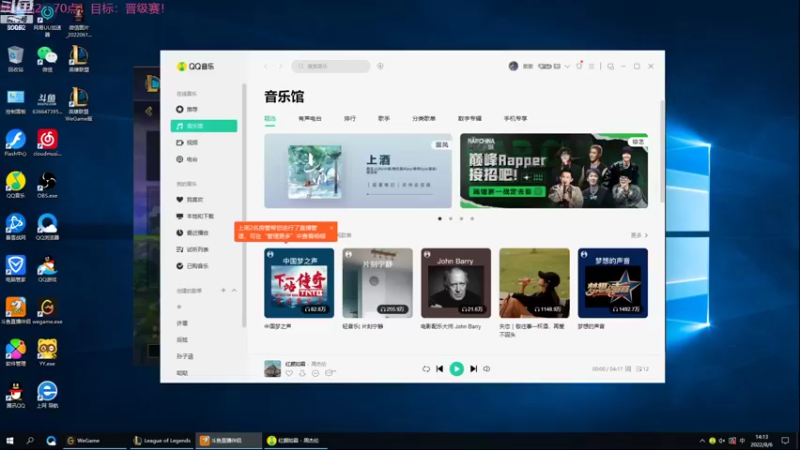Select the second banner carousel dot
This screenshot has width=800, height=450.
tap(451, 218)
